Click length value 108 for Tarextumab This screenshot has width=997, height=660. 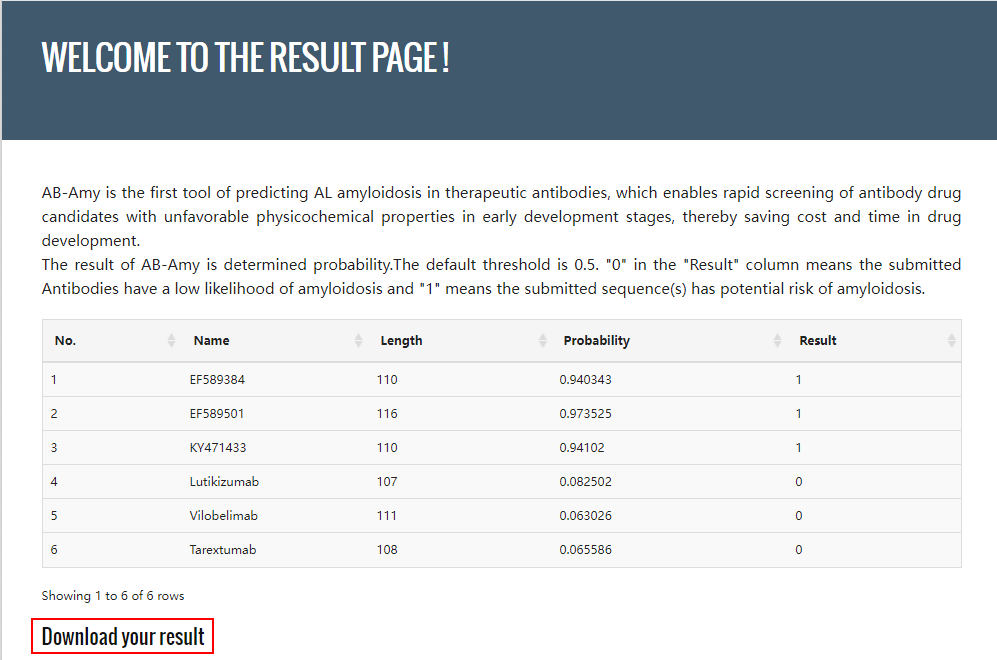(387, 550)
